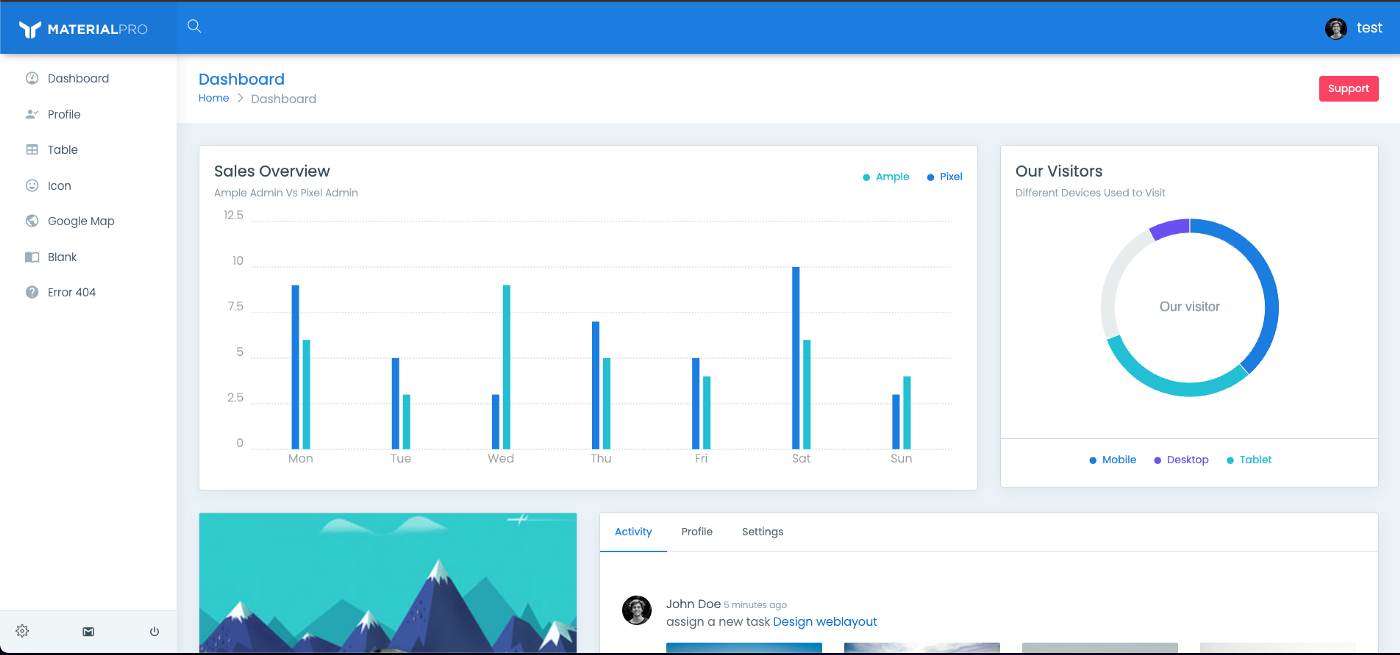This screenshot has width=1400, height=655.
Task: Toggle the Mobile legend entry
Action: [x=1113, y=460]
